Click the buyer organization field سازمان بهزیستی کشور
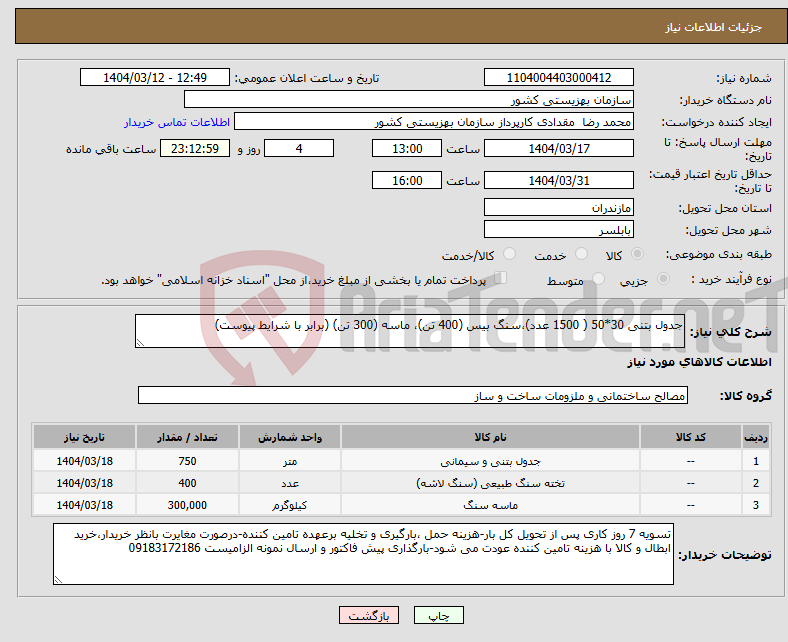The width and height of the screenshot is (788, 642). click(x=409, y=100)
